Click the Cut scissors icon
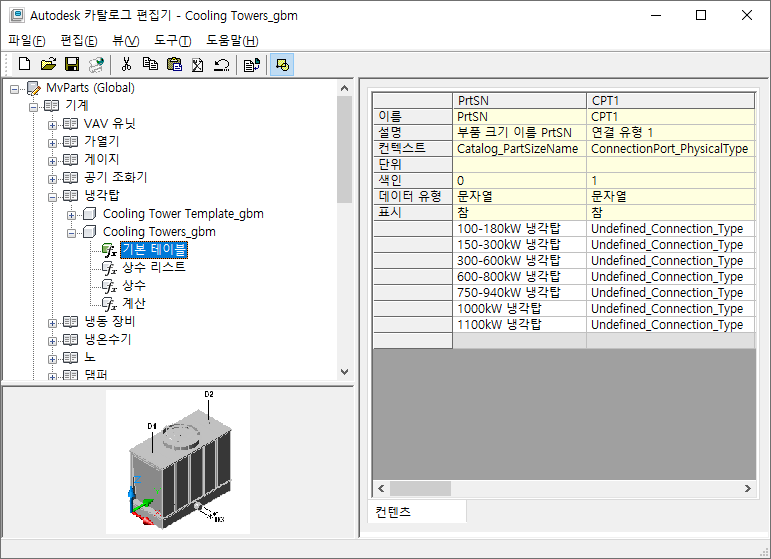 (x=126, y=64)
